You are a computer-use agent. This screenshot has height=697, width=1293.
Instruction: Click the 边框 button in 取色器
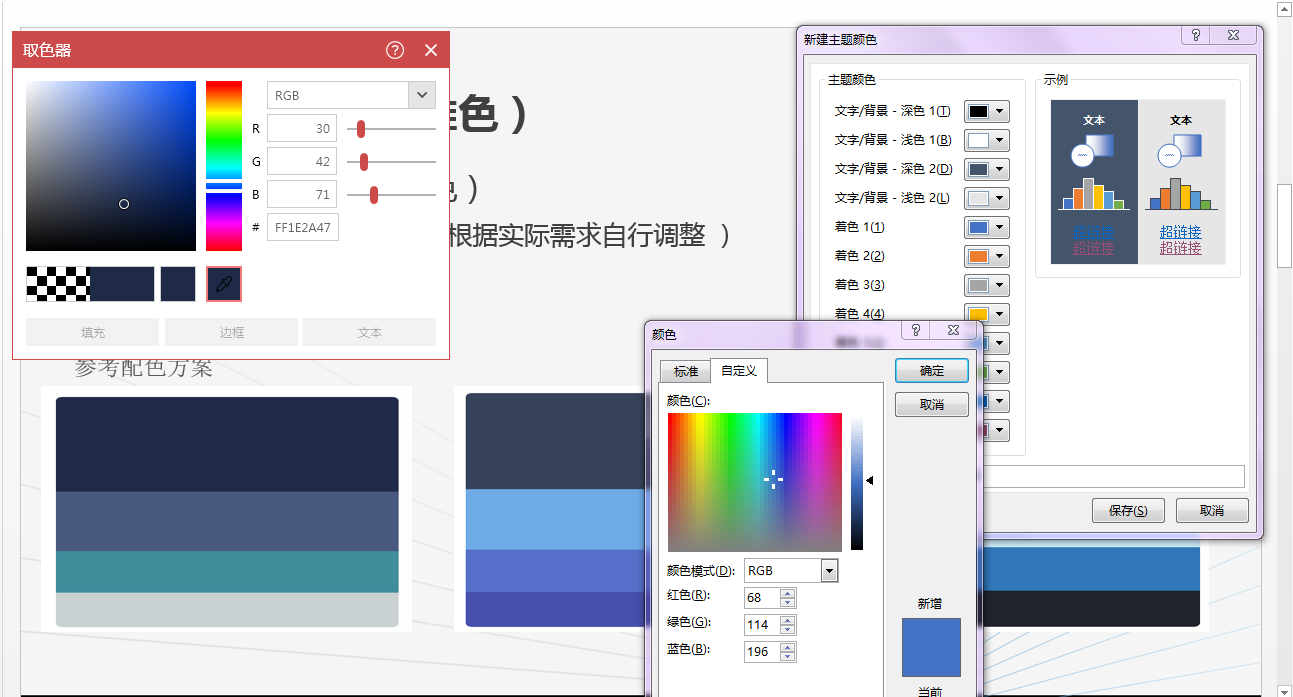click(x=231, y=332)
